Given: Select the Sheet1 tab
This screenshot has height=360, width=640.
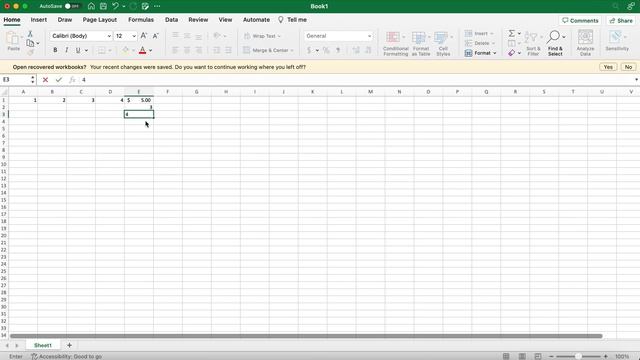Looking at the screenshot, I should pos(43,345).
